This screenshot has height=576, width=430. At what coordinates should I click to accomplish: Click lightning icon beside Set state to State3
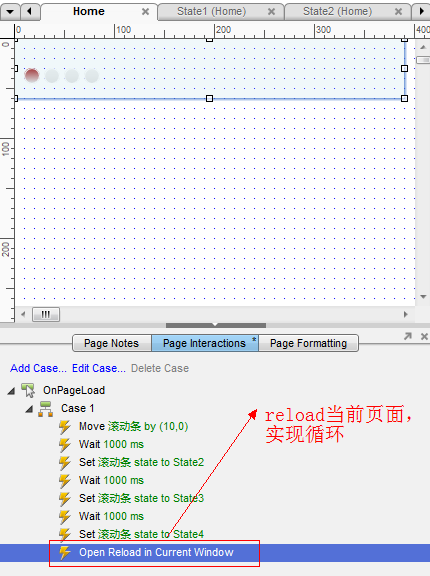(x=65, y=499)
